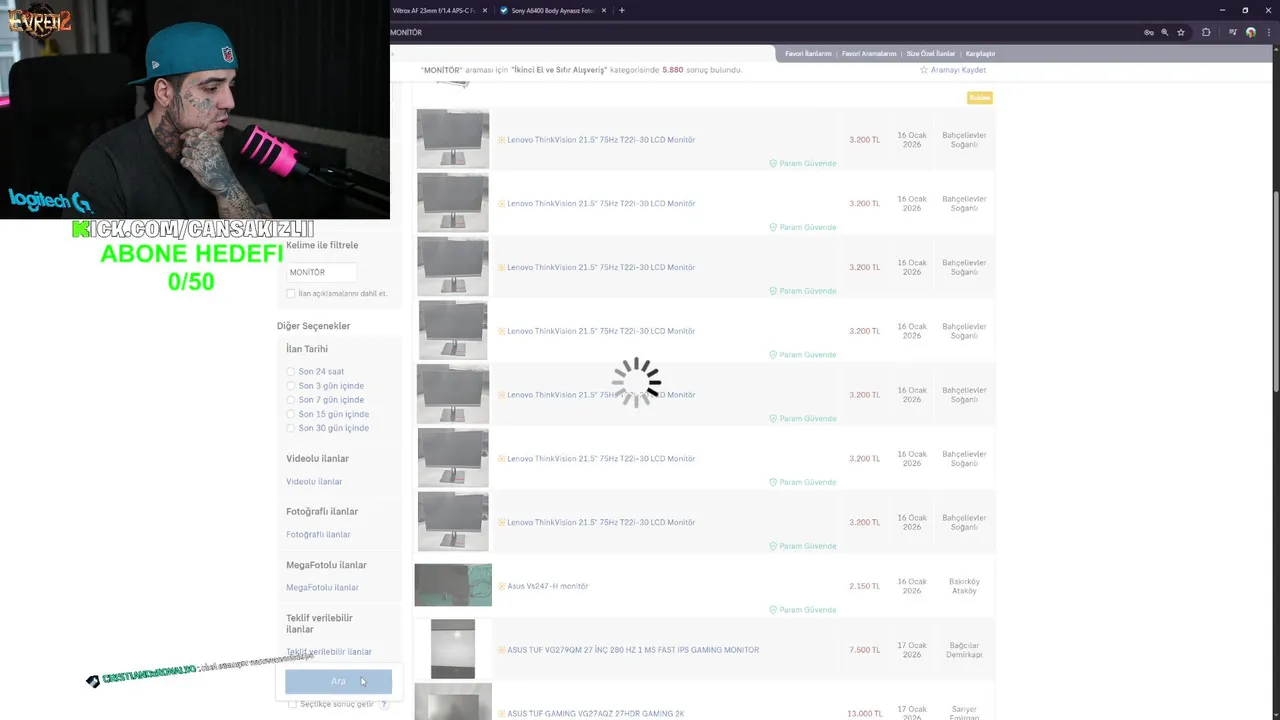Click the yellow icon before ASUS TUF VG279QM

pyautogui.click(x=502, y=650)
